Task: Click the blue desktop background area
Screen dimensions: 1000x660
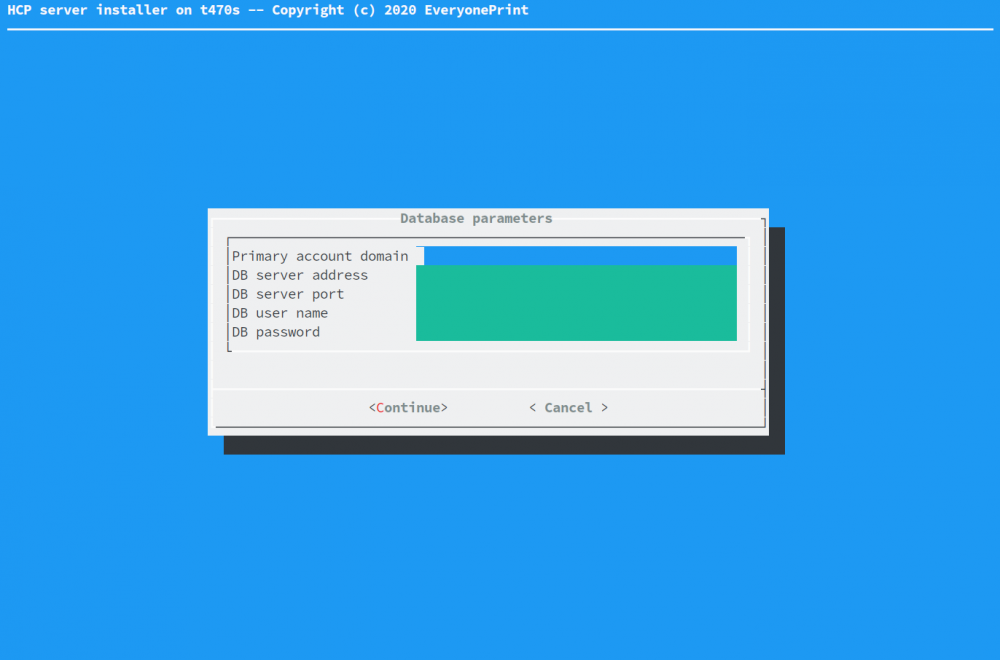Action: 100,550
